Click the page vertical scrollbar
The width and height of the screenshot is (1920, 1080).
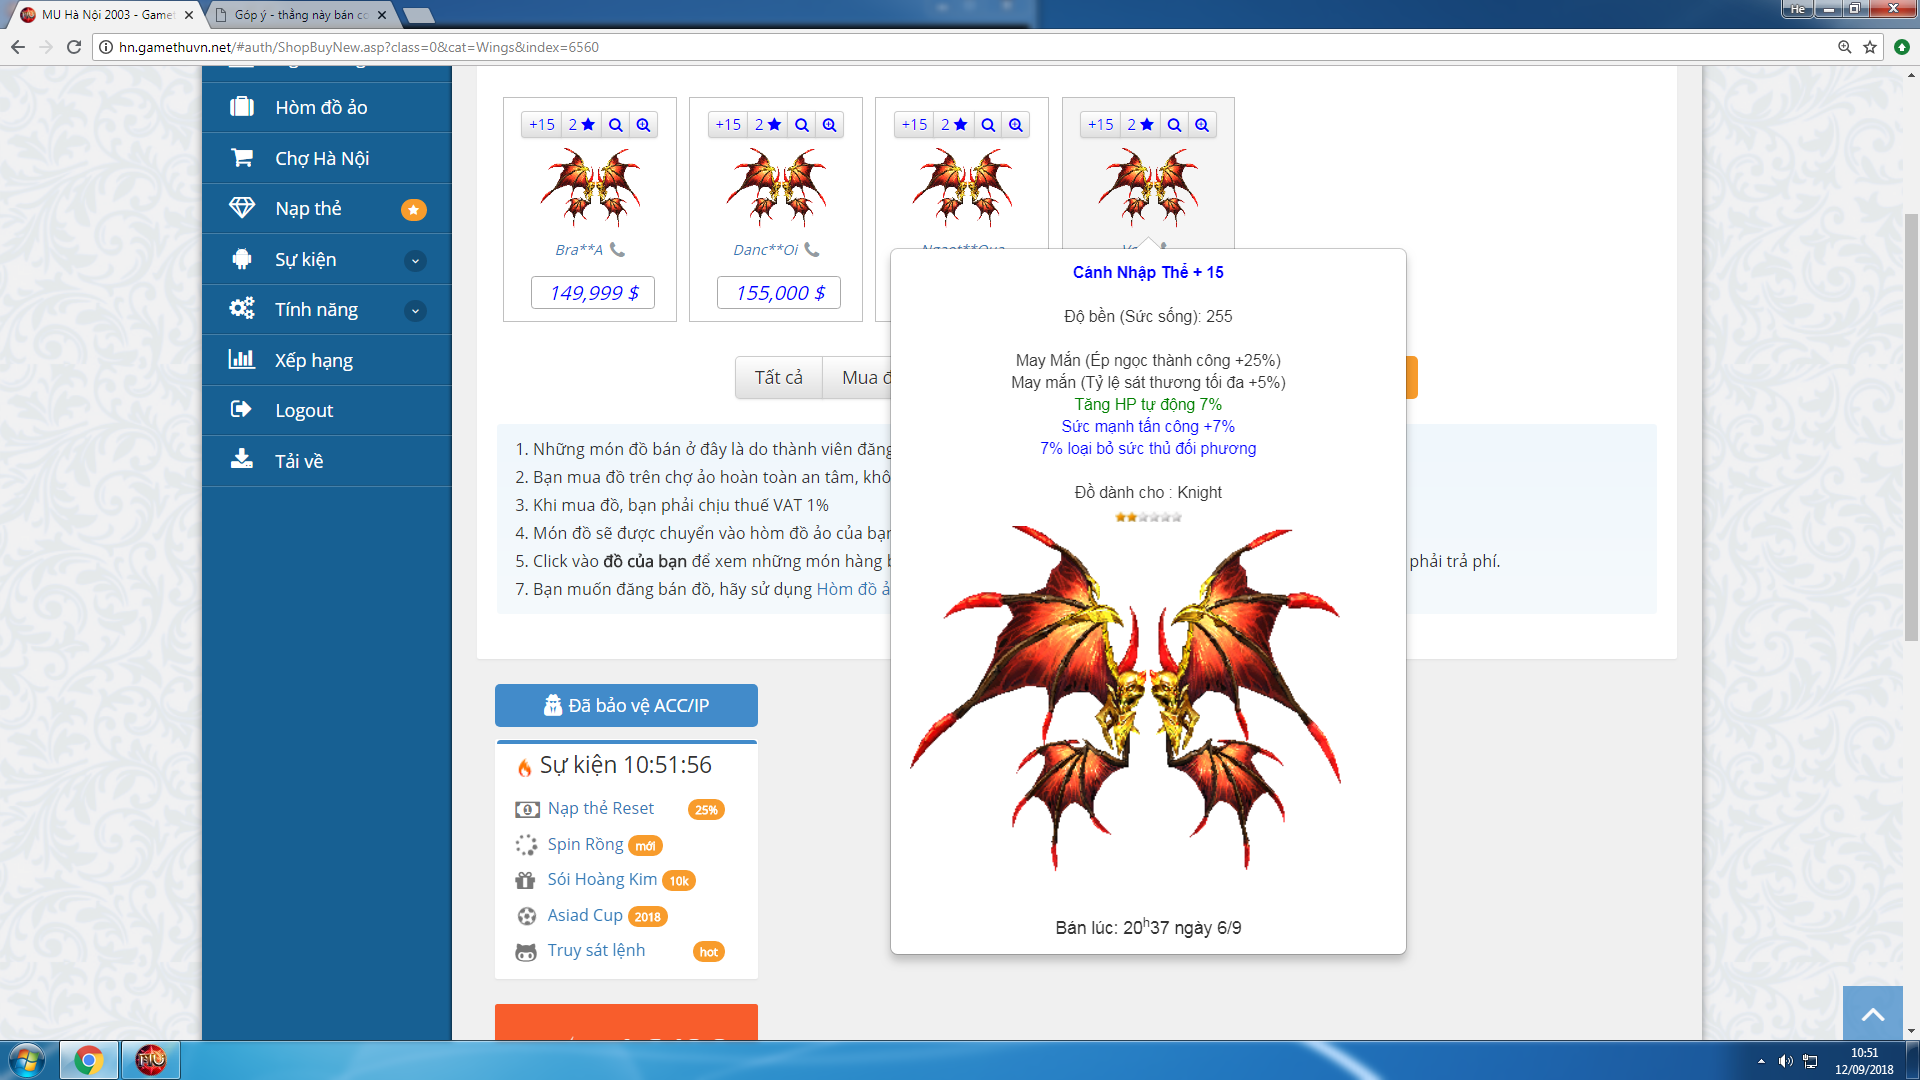point(1911,427)
